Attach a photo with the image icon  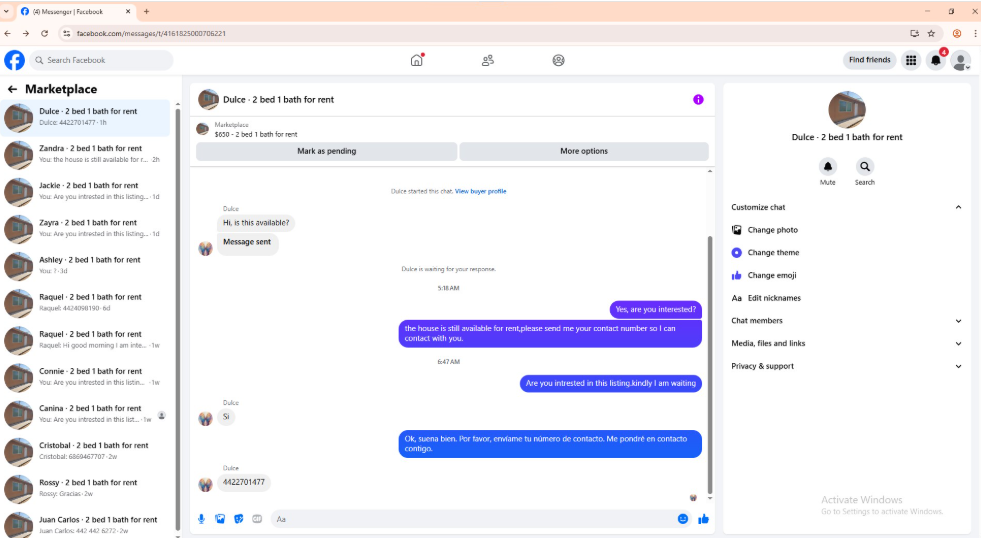[x=220, y=519]
